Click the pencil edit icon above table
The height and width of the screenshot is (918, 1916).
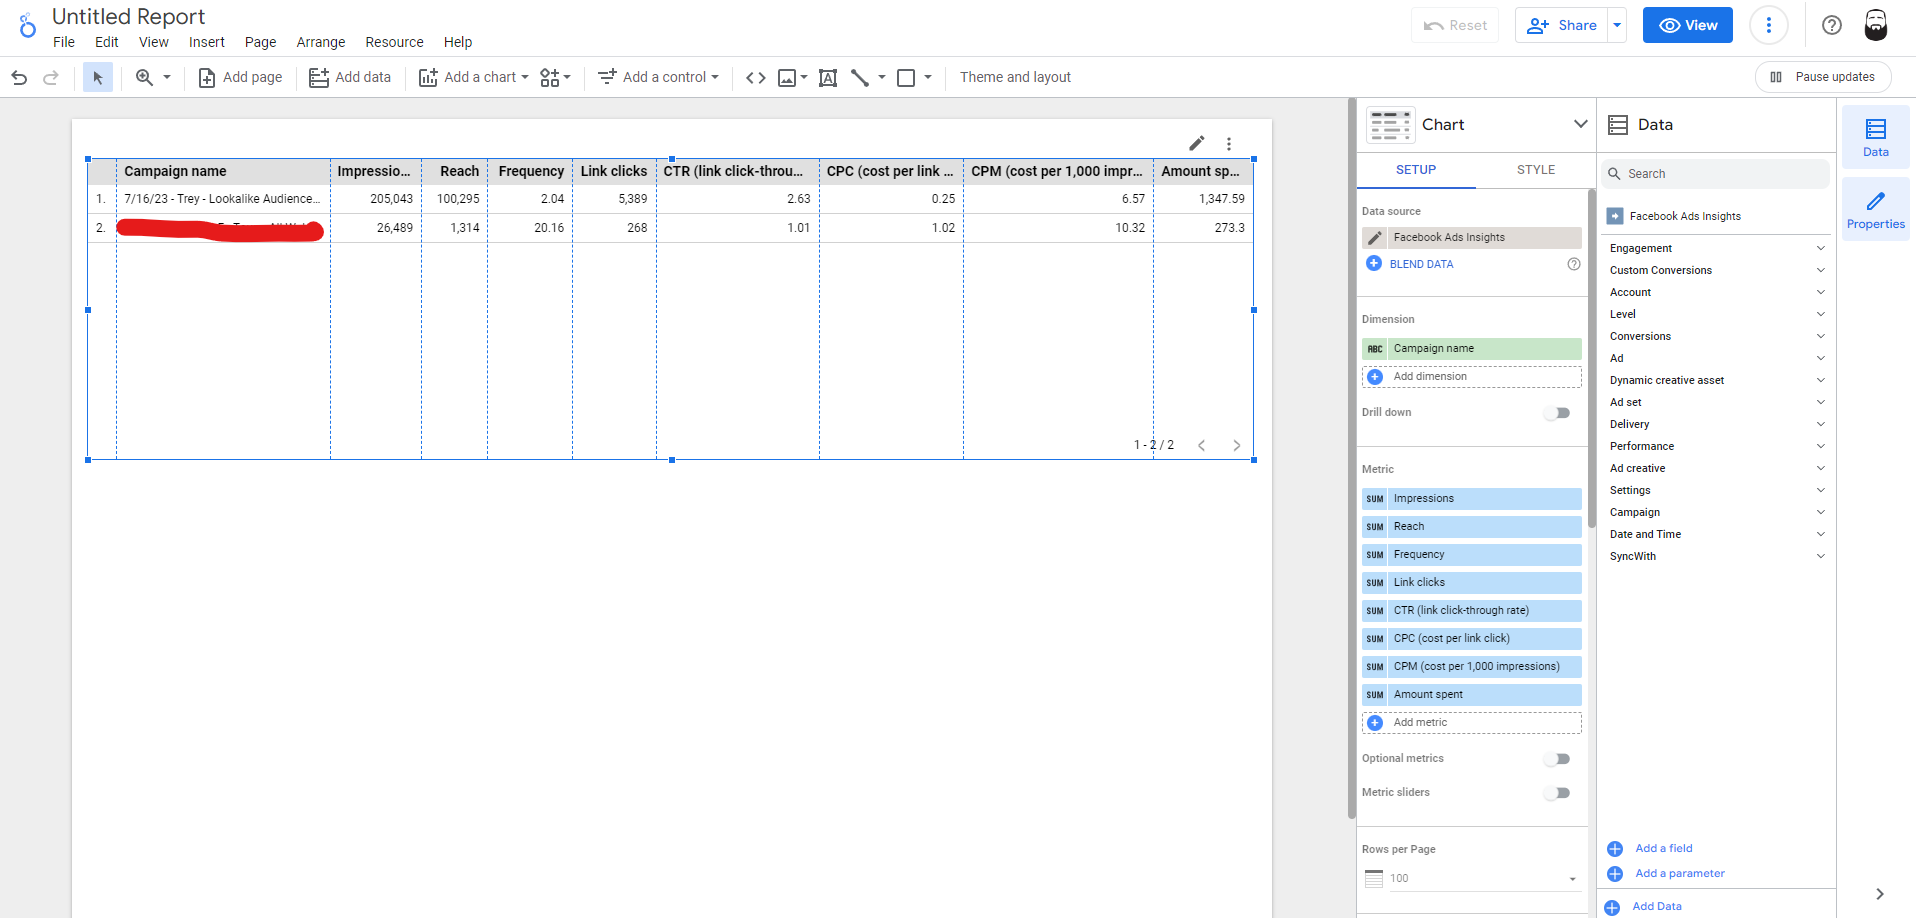(1196, 143)
